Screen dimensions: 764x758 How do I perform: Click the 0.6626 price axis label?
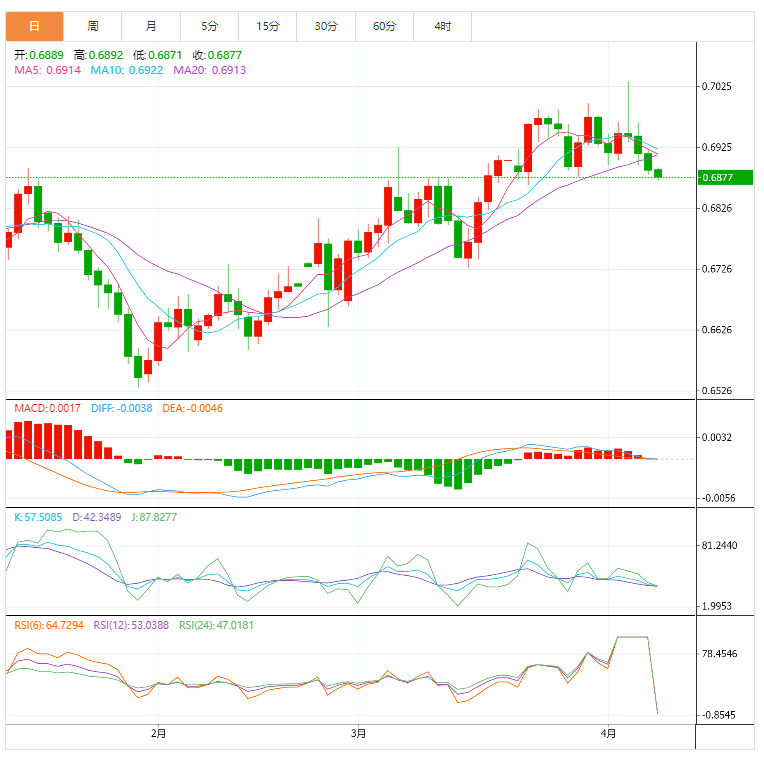(x=716, y=330)
